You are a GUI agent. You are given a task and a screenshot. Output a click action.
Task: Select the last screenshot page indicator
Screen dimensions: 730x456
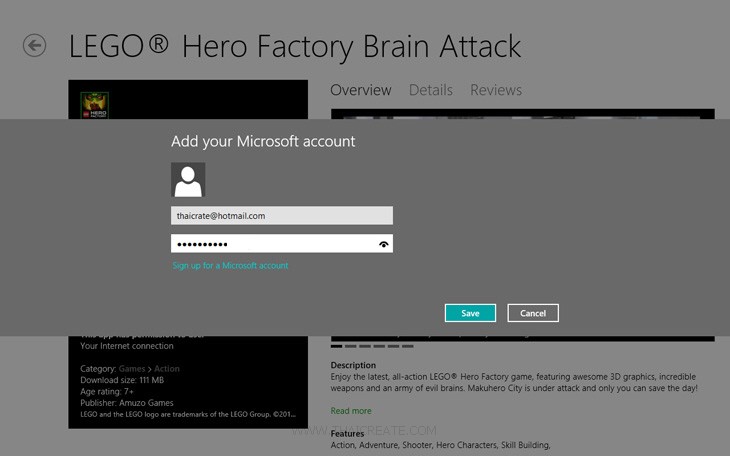407,346
